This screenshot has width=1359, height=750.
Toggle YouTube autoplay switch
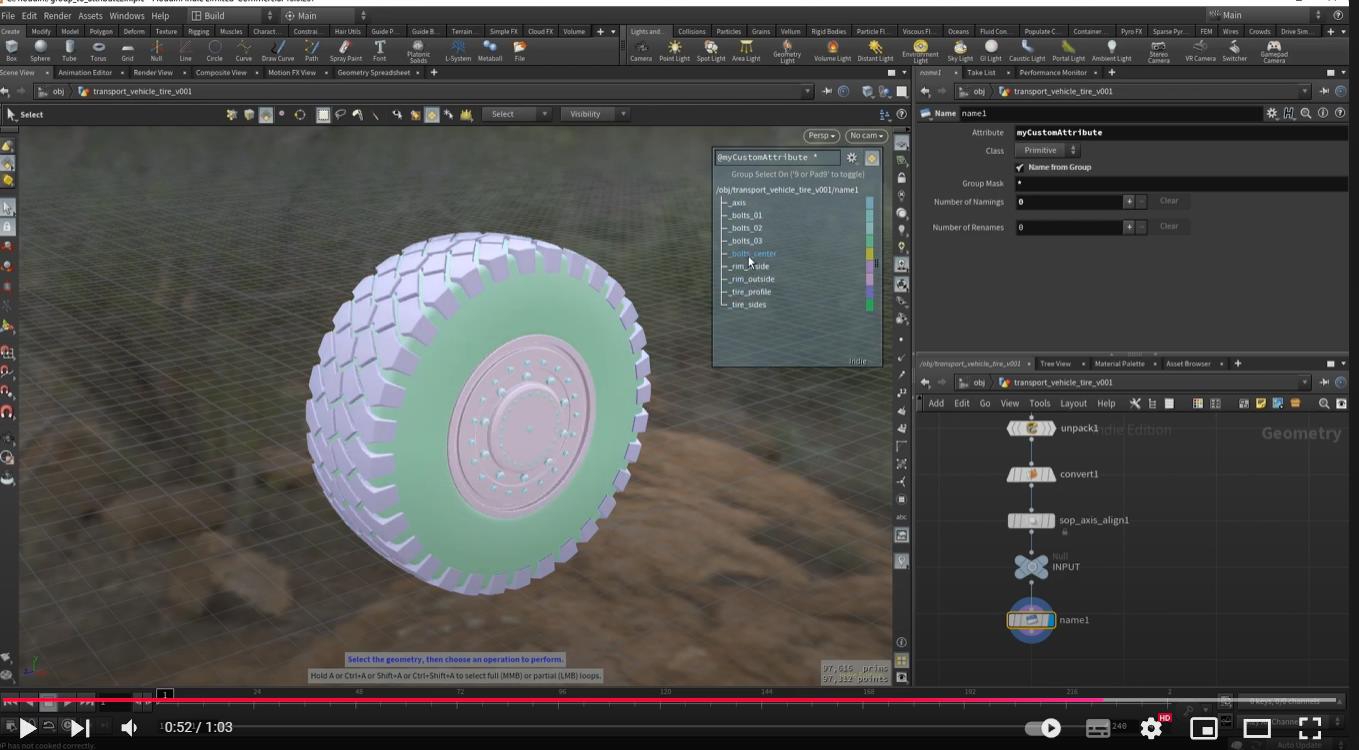1044,728
